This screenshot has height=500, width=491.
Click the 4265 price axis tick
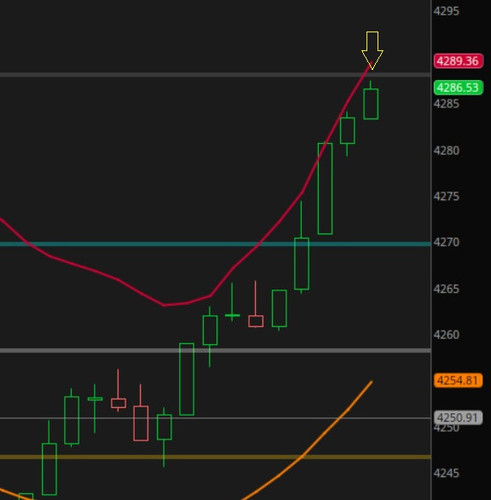tap(446, 289)
